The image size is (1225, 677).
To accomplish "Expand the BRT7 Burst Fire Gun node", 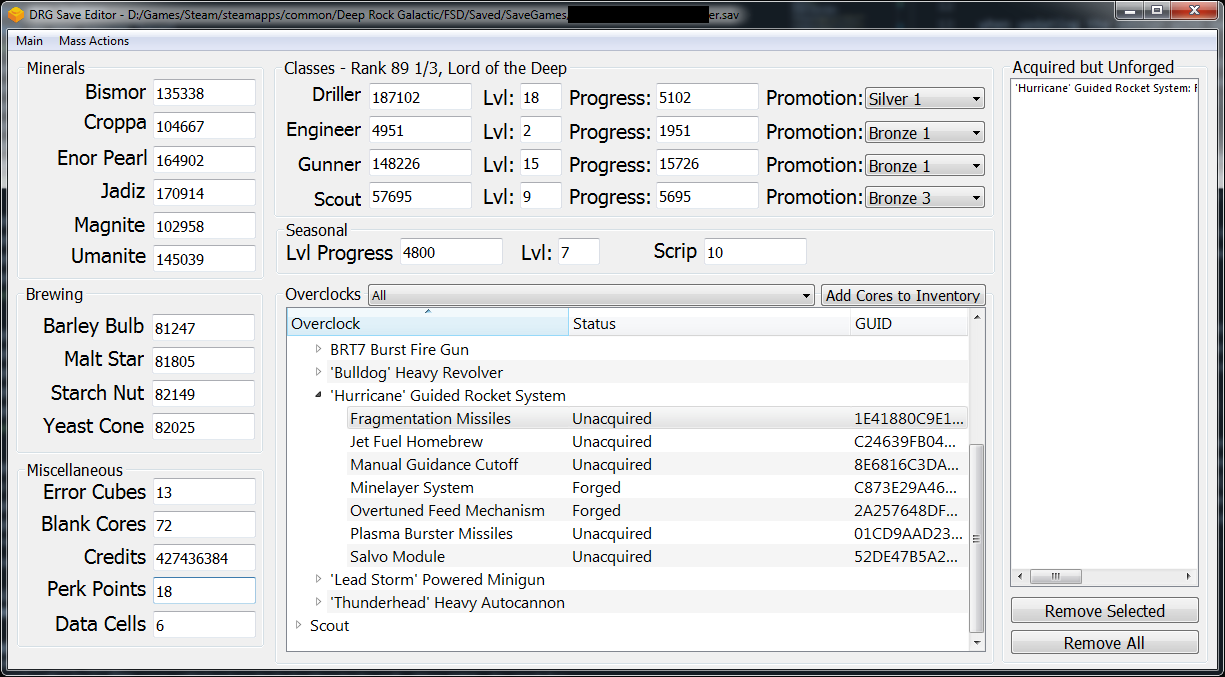I will click(x=319, y=349).
